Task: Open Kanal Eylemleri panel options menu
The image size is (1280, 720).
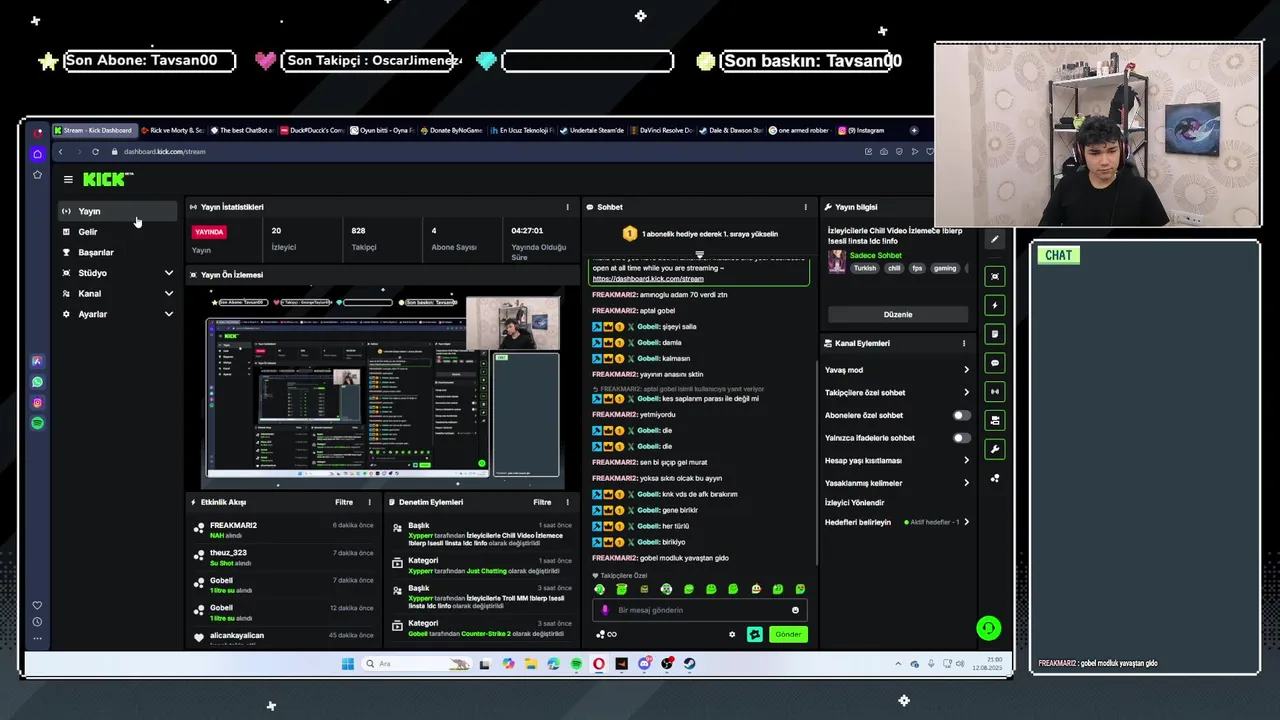Action: pos(964,343)
